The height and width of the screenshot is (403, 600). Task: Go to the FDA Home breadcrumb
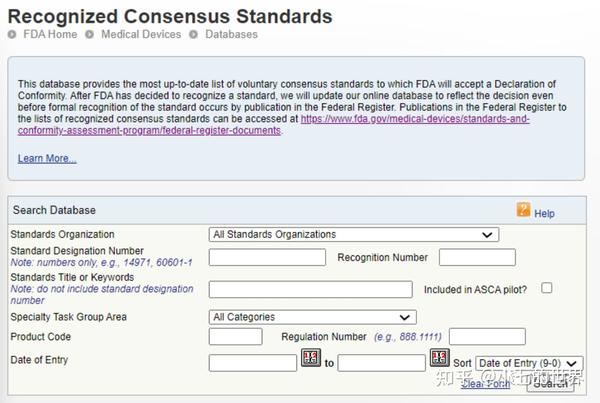49,34
